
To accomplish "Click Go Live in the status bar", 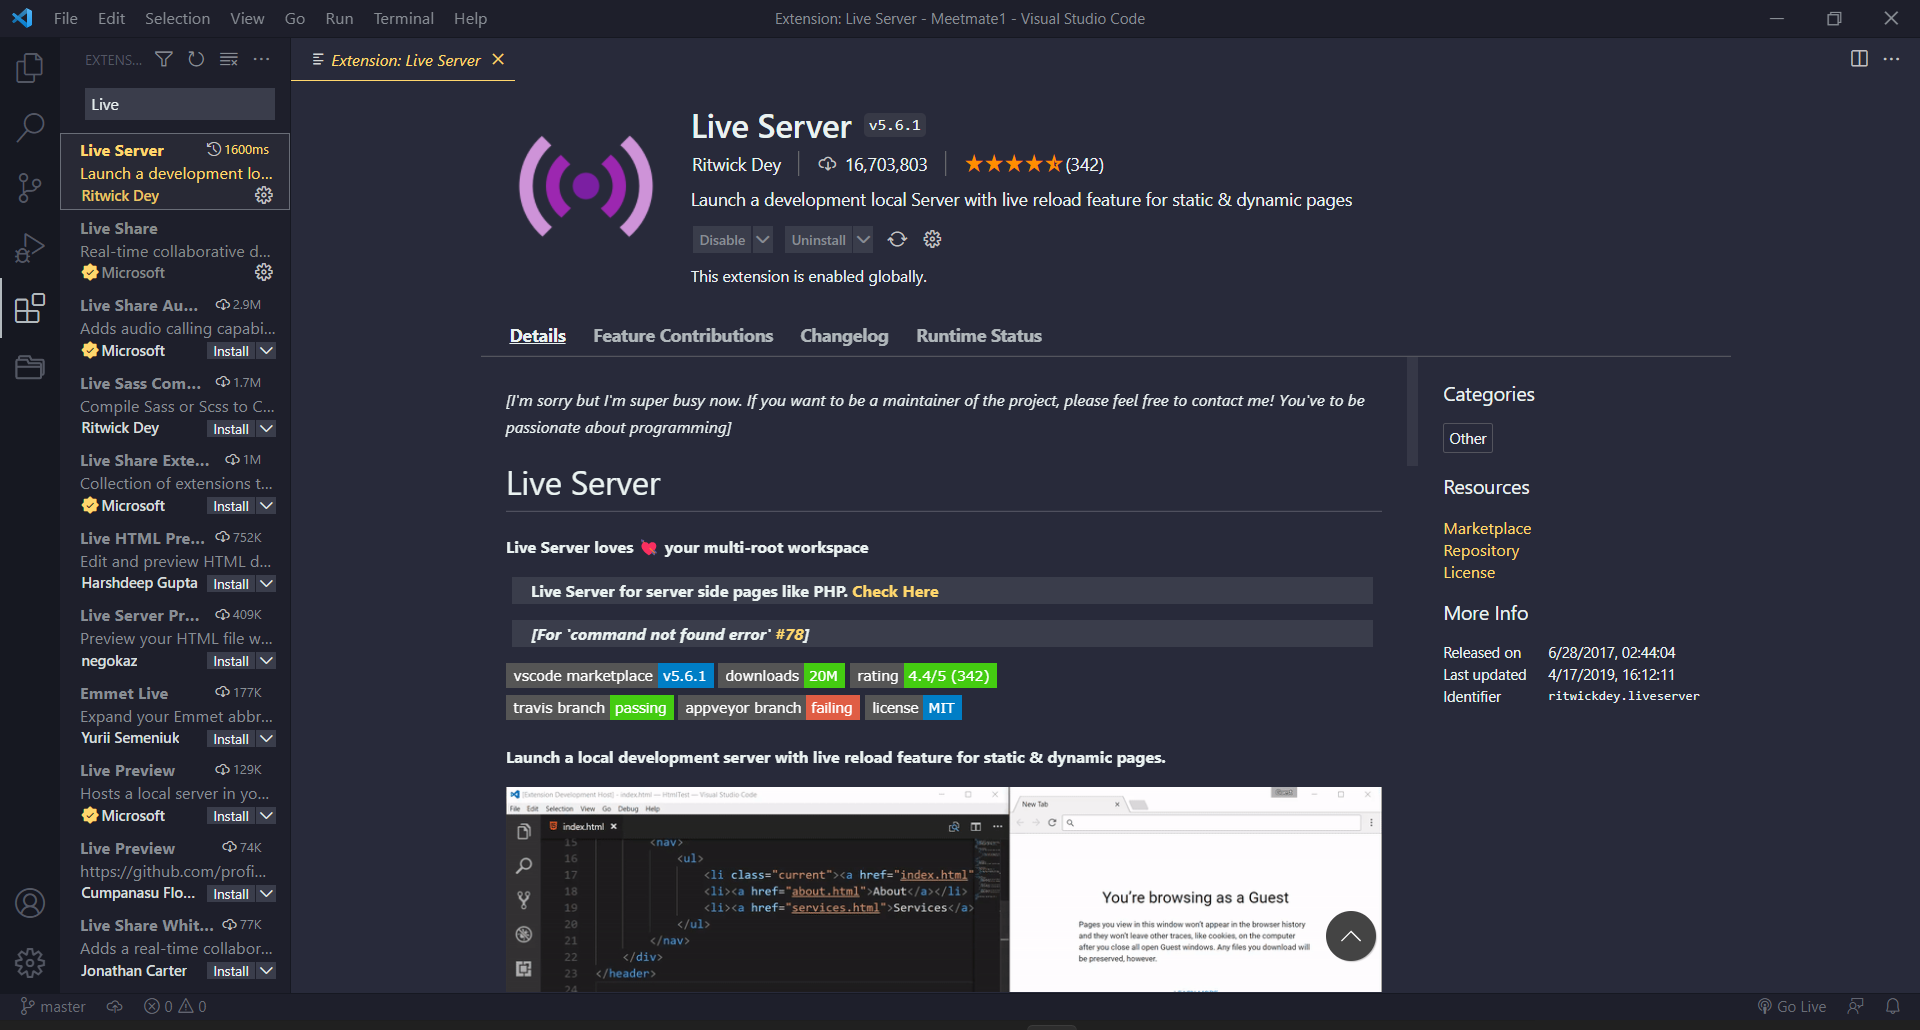I will 1791,1006.
